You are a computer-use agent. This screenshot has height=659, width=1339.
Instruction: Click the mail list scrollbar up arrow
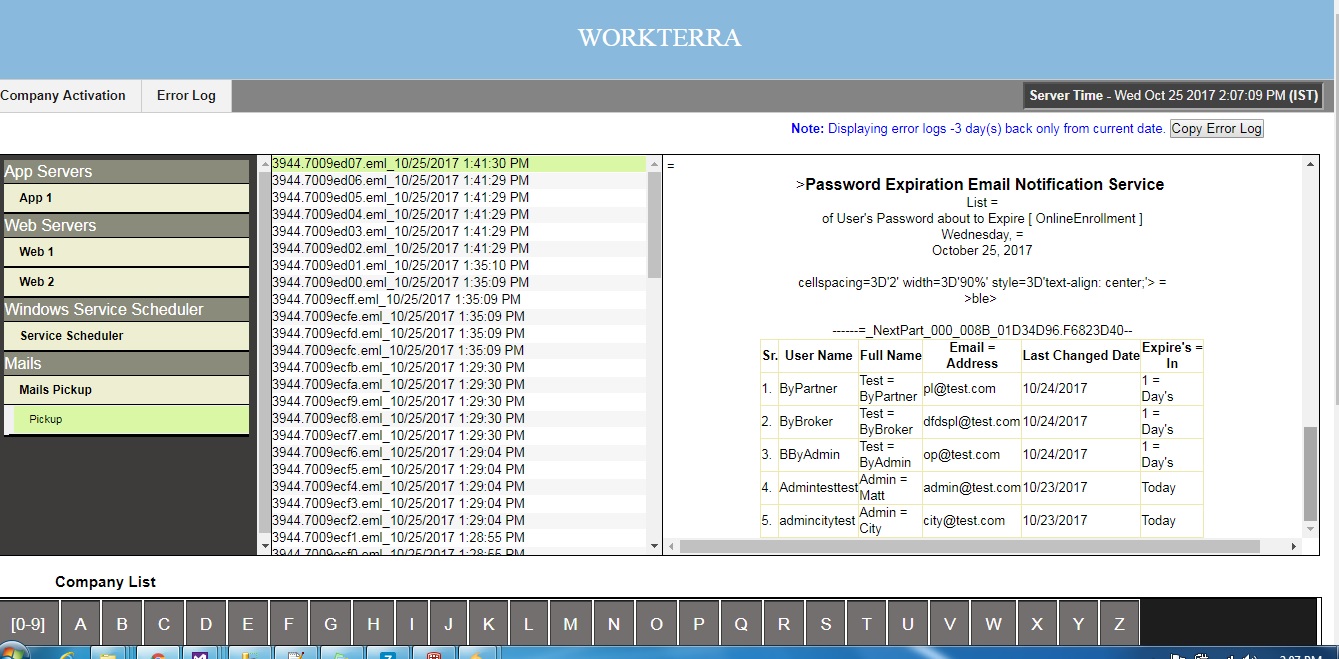coord(655,163)
